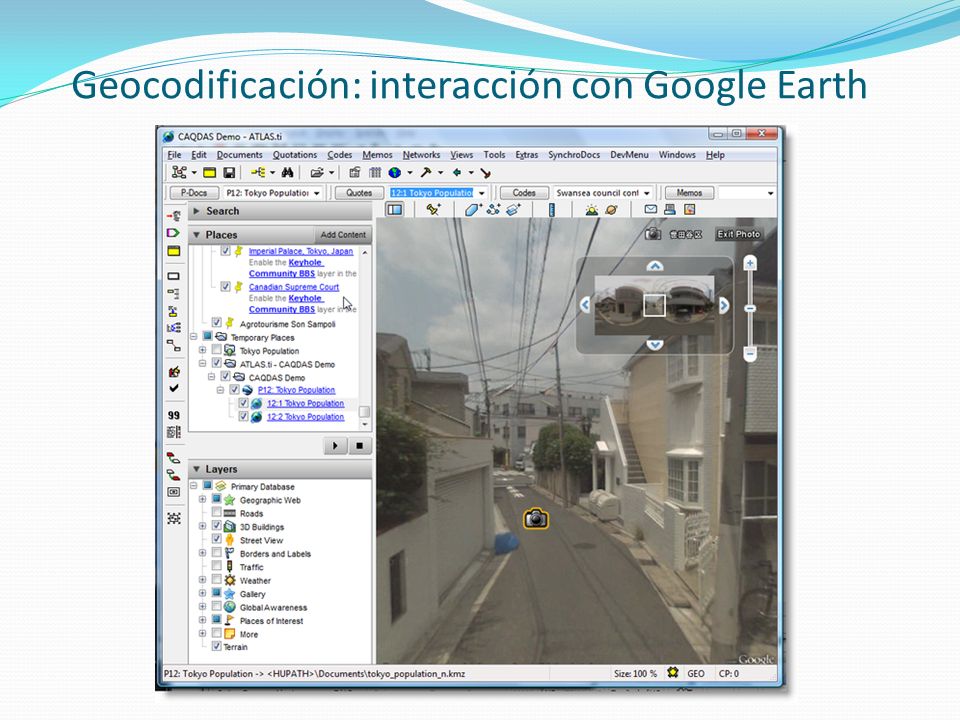Viewport: 960px width, 720px height.
Task: Click the open folder toolbar icon
Action: coord(317,173)
